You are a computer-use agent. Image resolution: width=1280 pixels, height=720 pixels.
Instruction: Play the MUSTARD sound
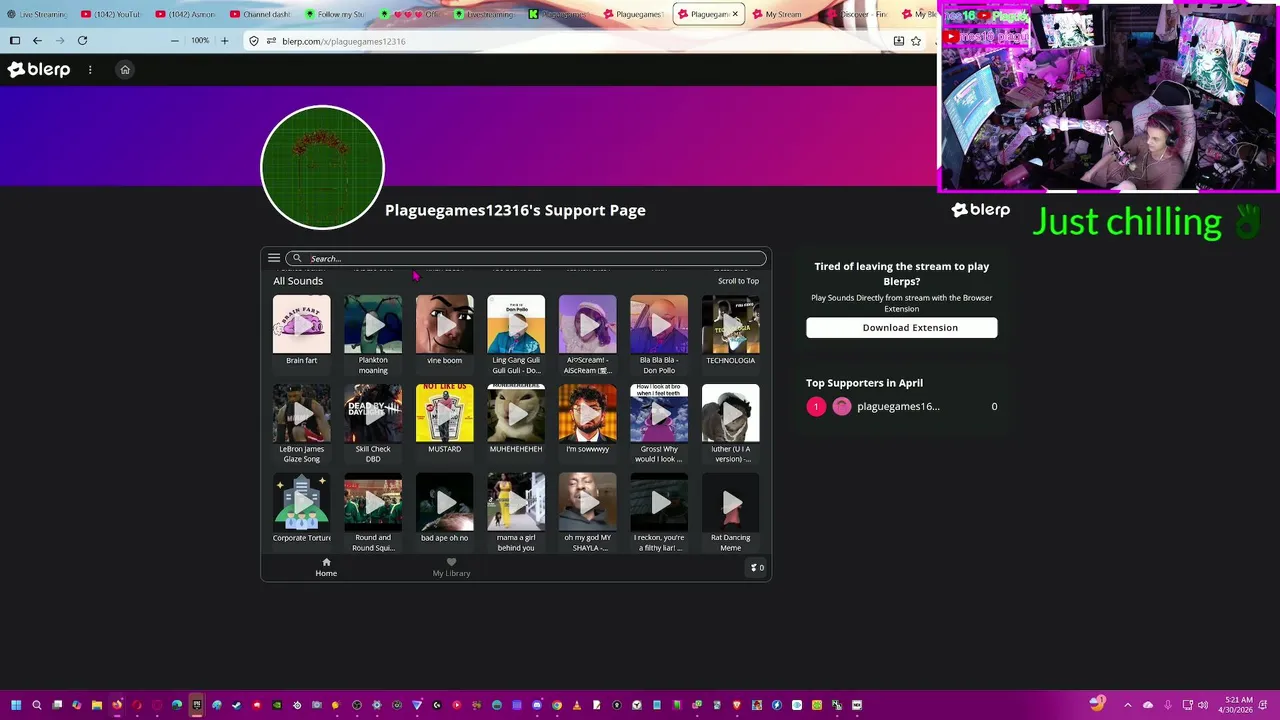pyautogui.click(x=444, y=413)
